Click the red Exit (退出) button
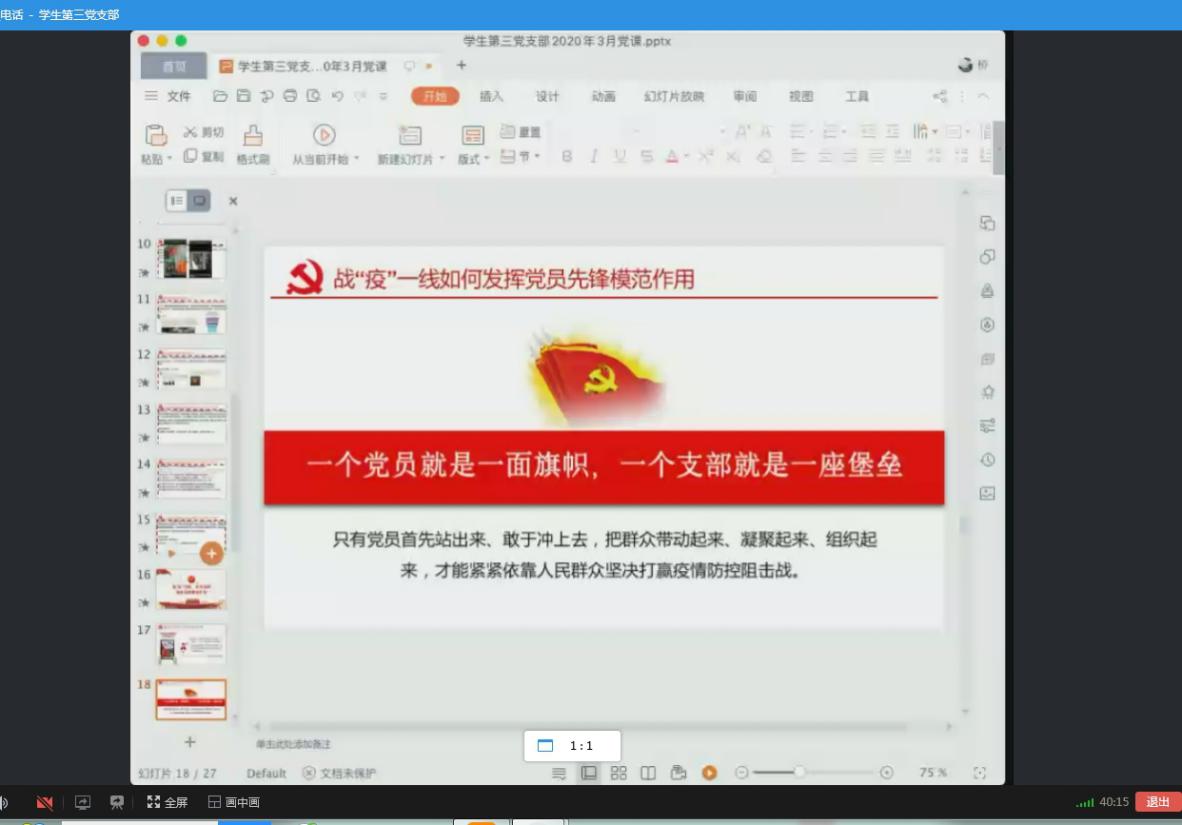 tap(1157, 802)
